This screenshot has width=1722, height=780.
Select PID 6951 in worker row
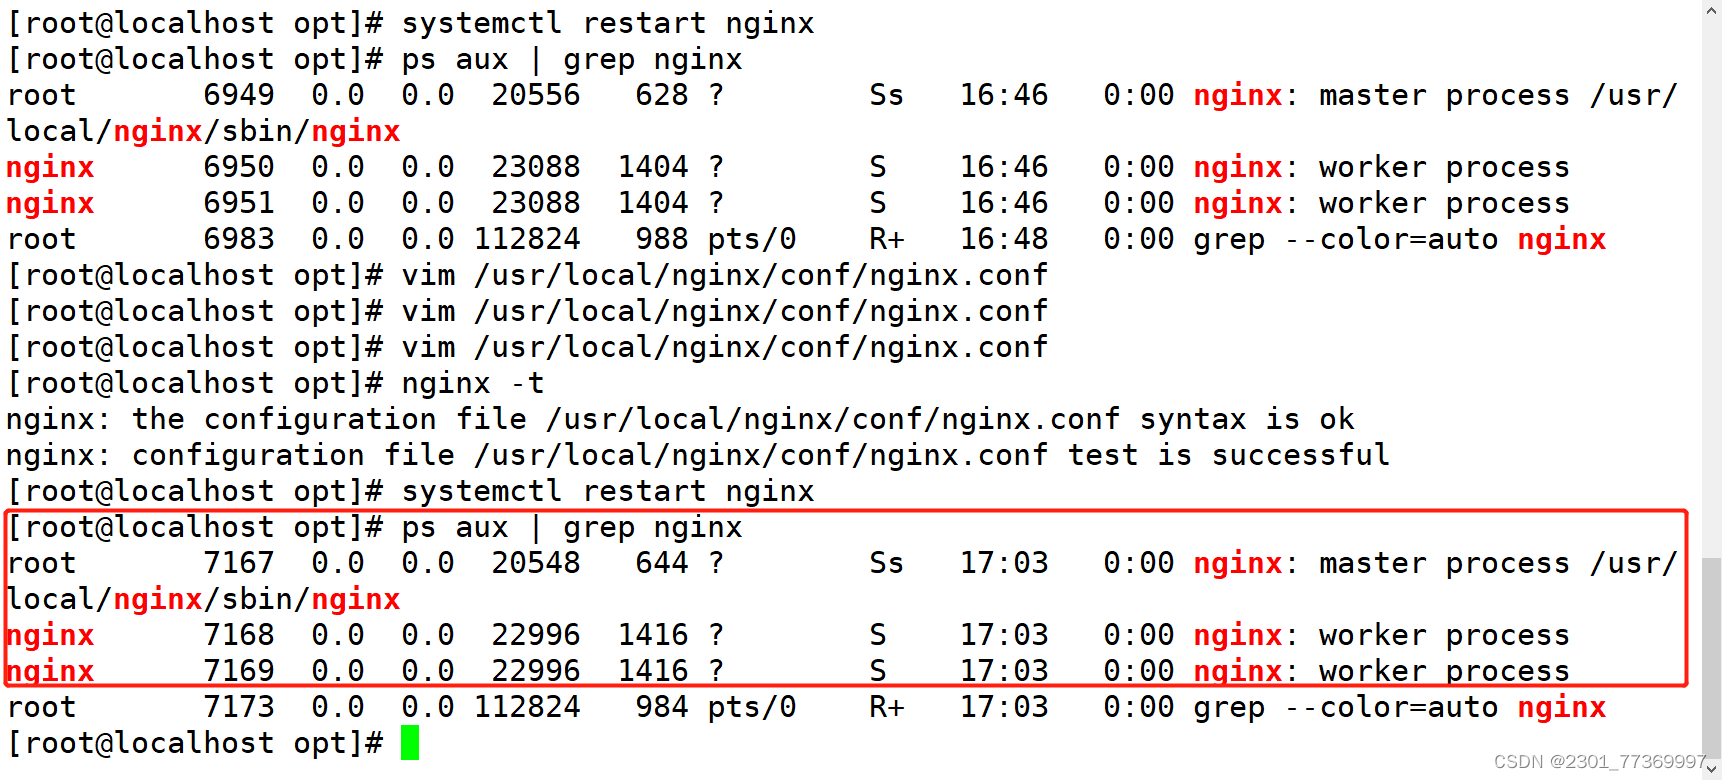(x=239, y=203)
